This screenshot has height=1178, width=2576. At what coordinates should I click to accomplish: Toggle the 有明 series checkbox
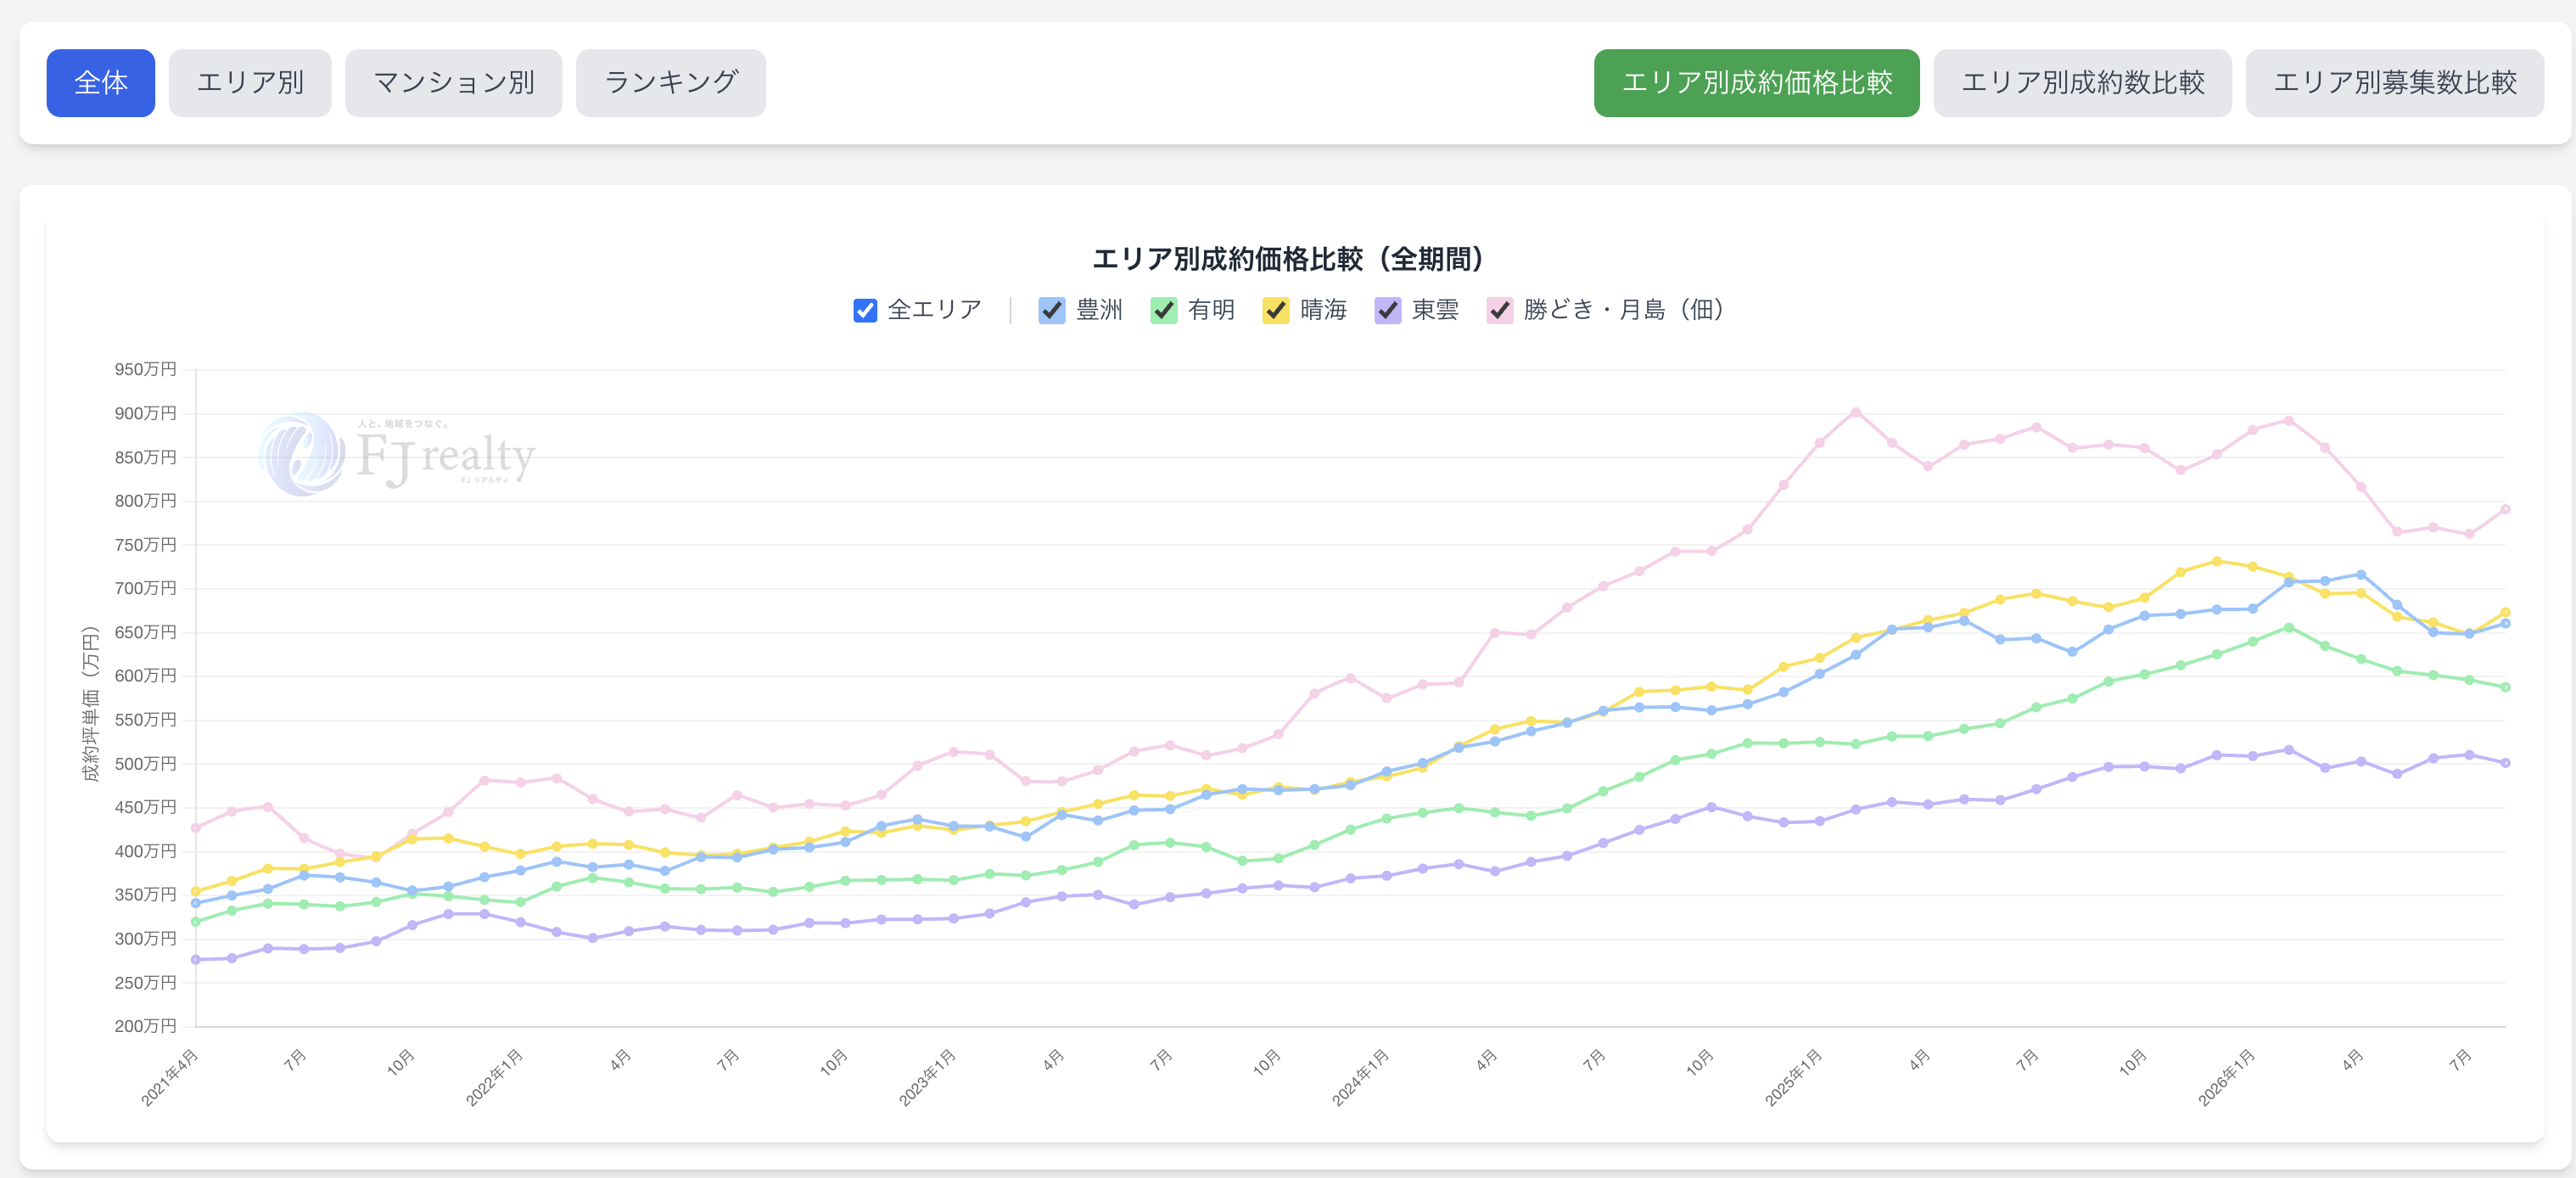[1163, 311]
